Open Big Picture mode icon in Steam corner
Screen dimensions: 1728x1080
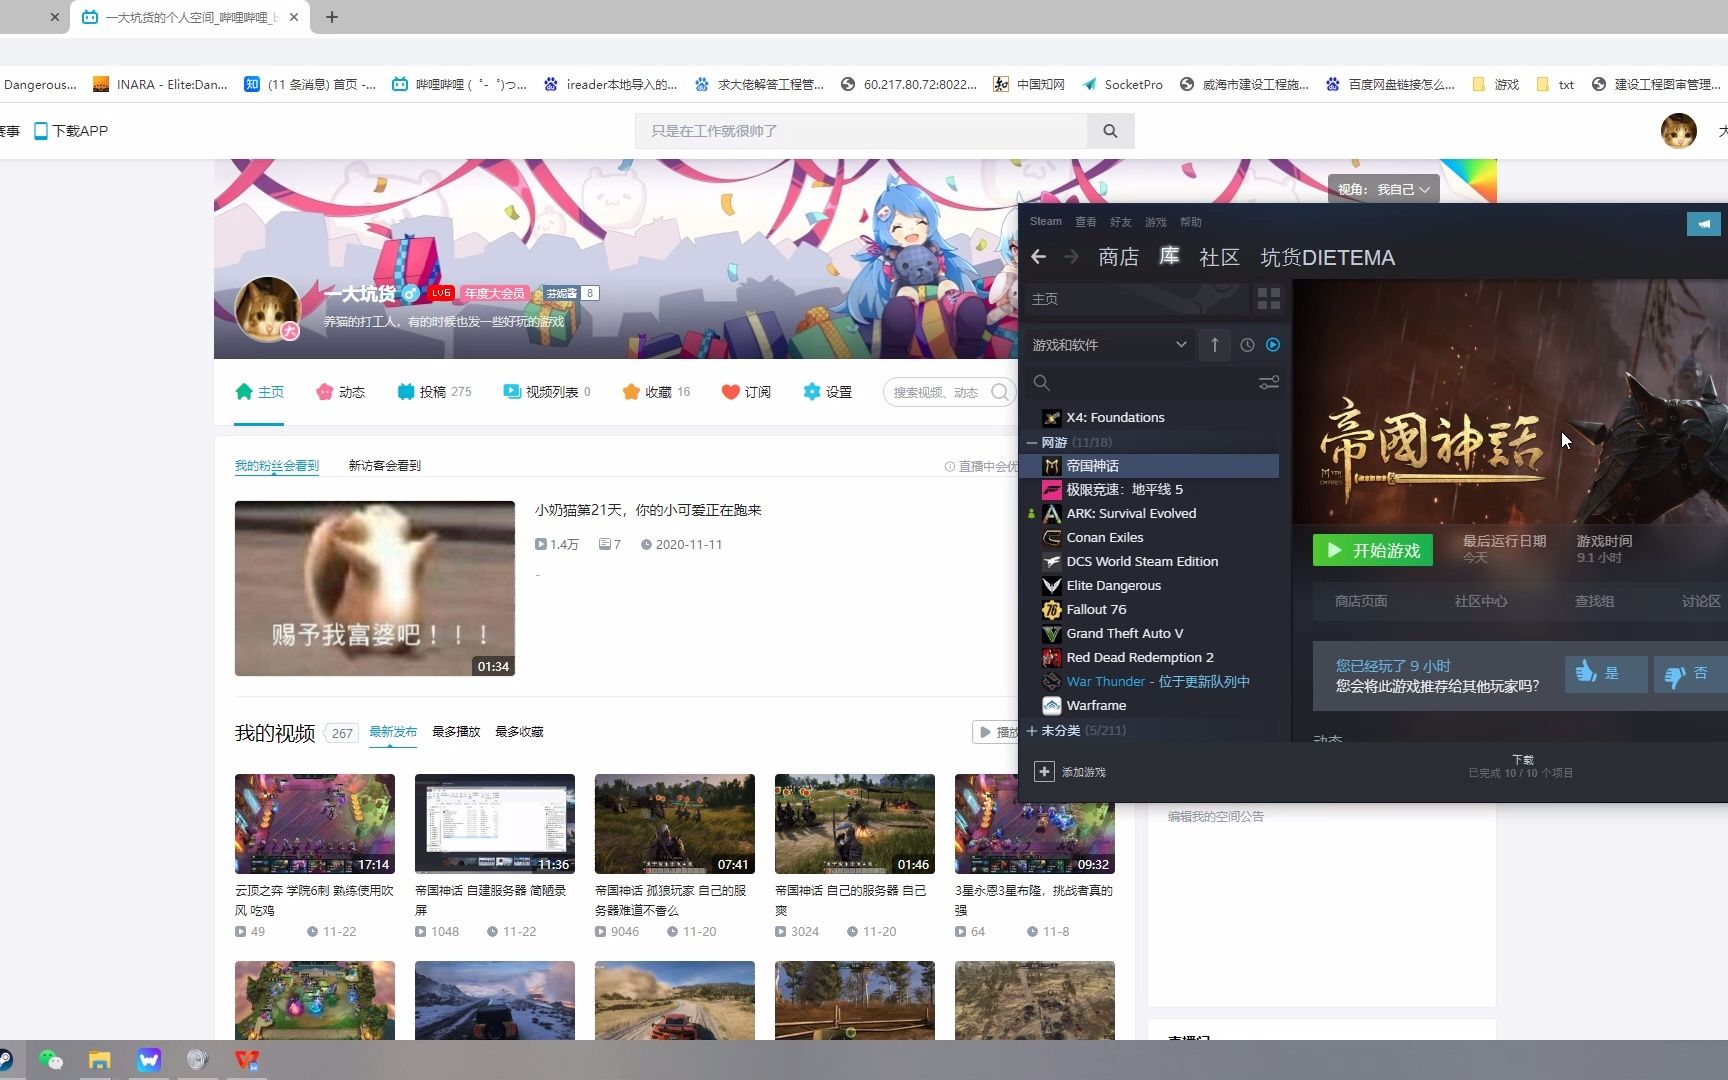(x=1703, y=223)
